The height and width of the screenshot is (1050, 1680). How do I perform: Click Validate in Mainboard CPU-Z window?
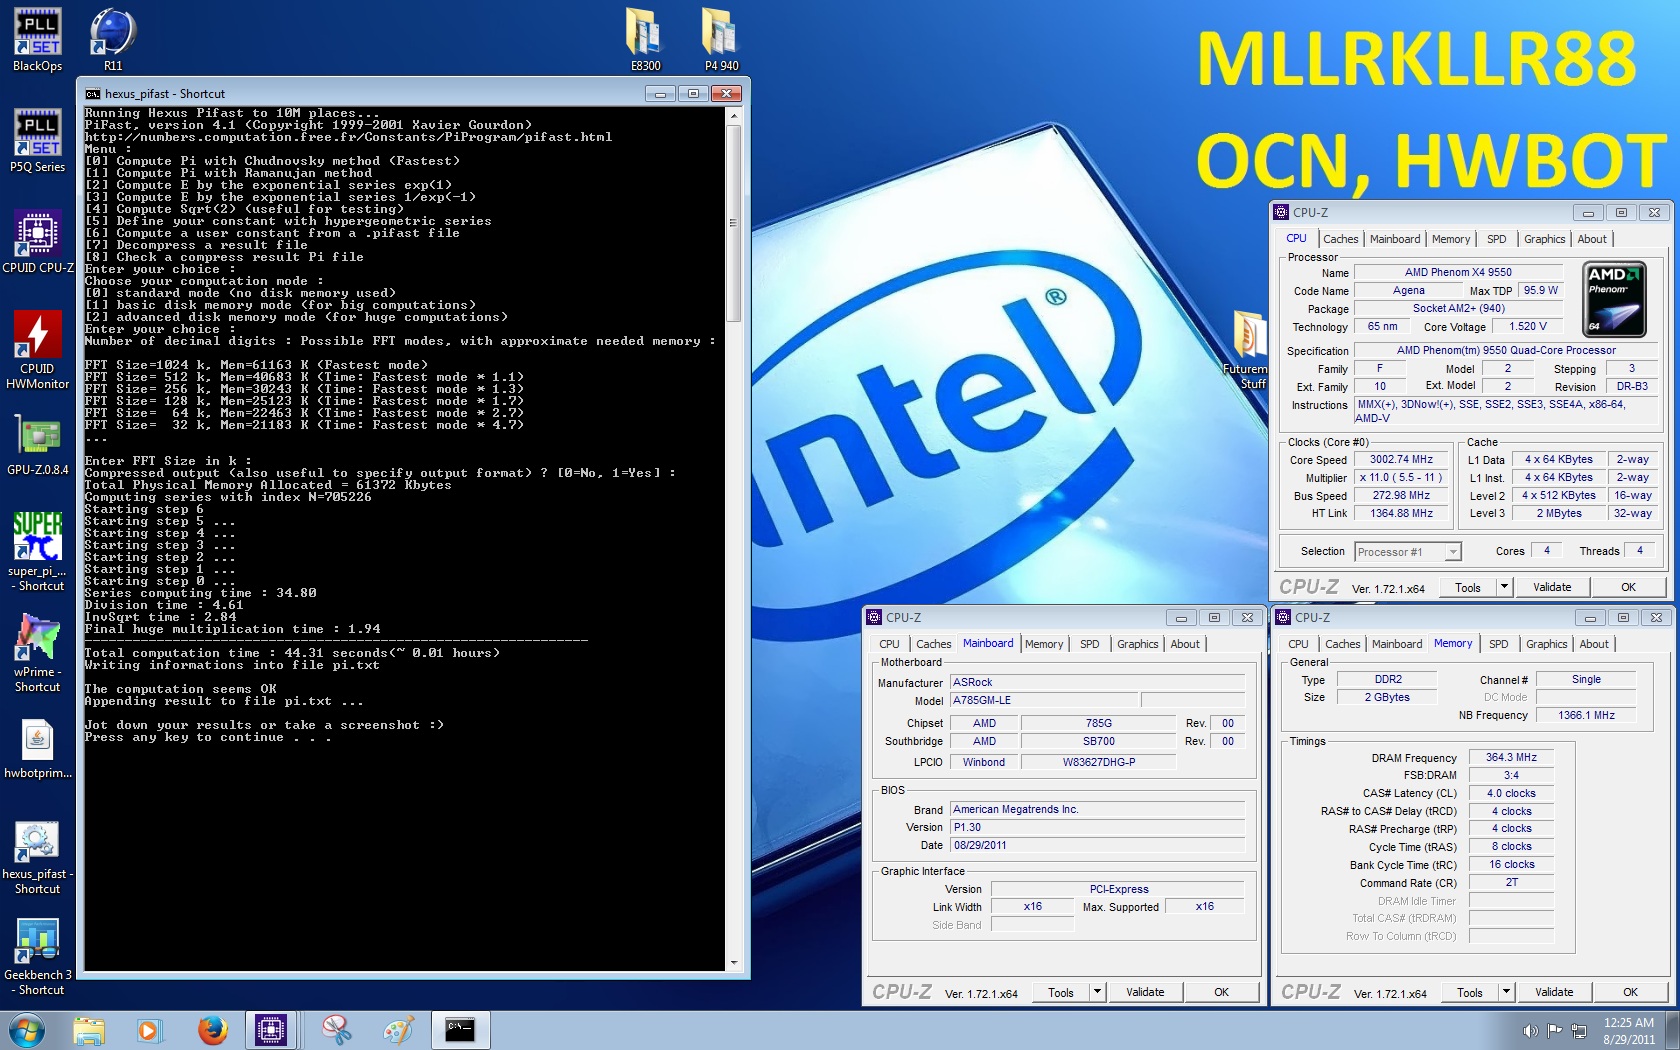pos(1145,992)
